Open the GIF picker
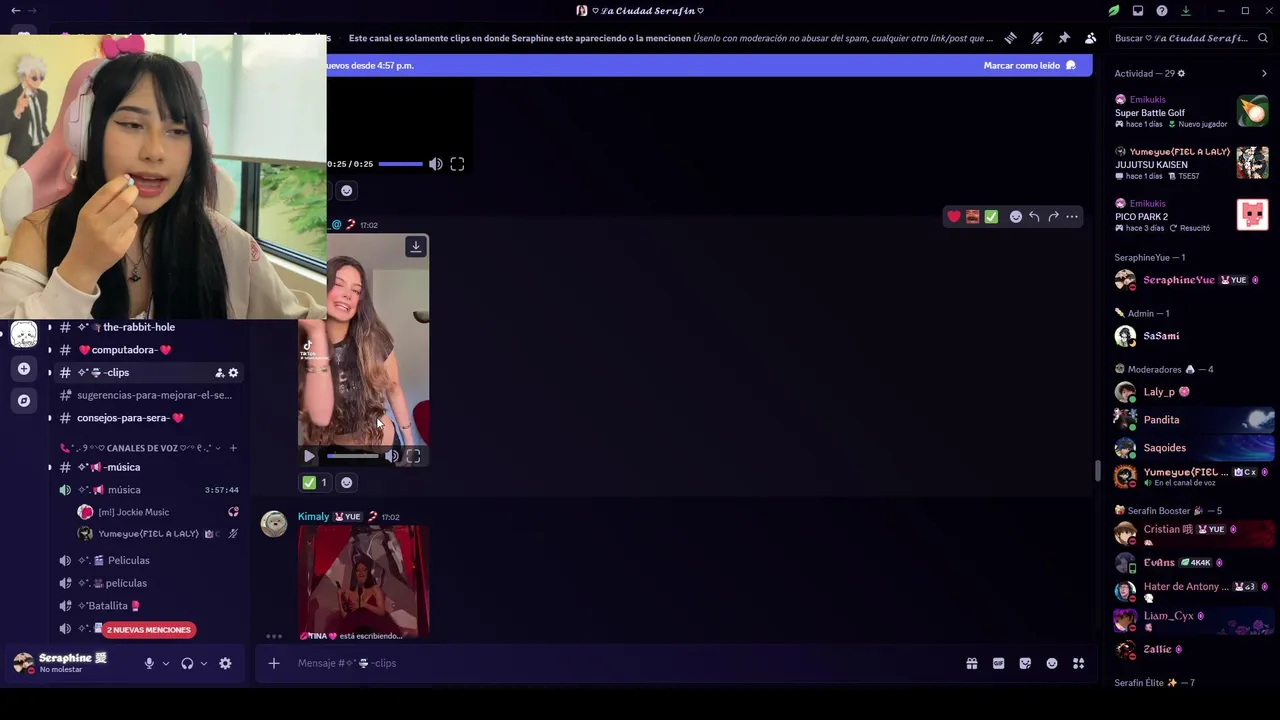 click(x=998, y=663)
